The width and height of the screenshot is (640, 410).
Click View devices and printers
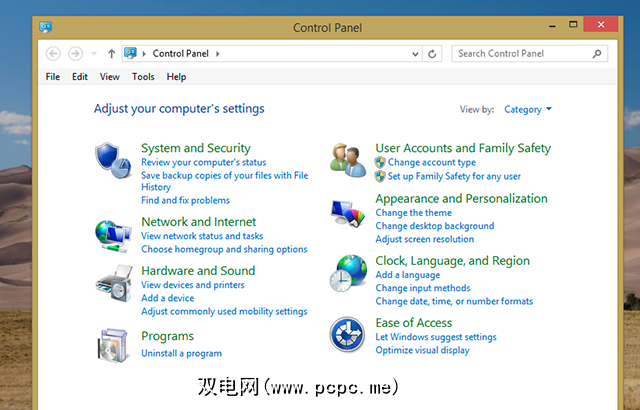pos(193,285)
